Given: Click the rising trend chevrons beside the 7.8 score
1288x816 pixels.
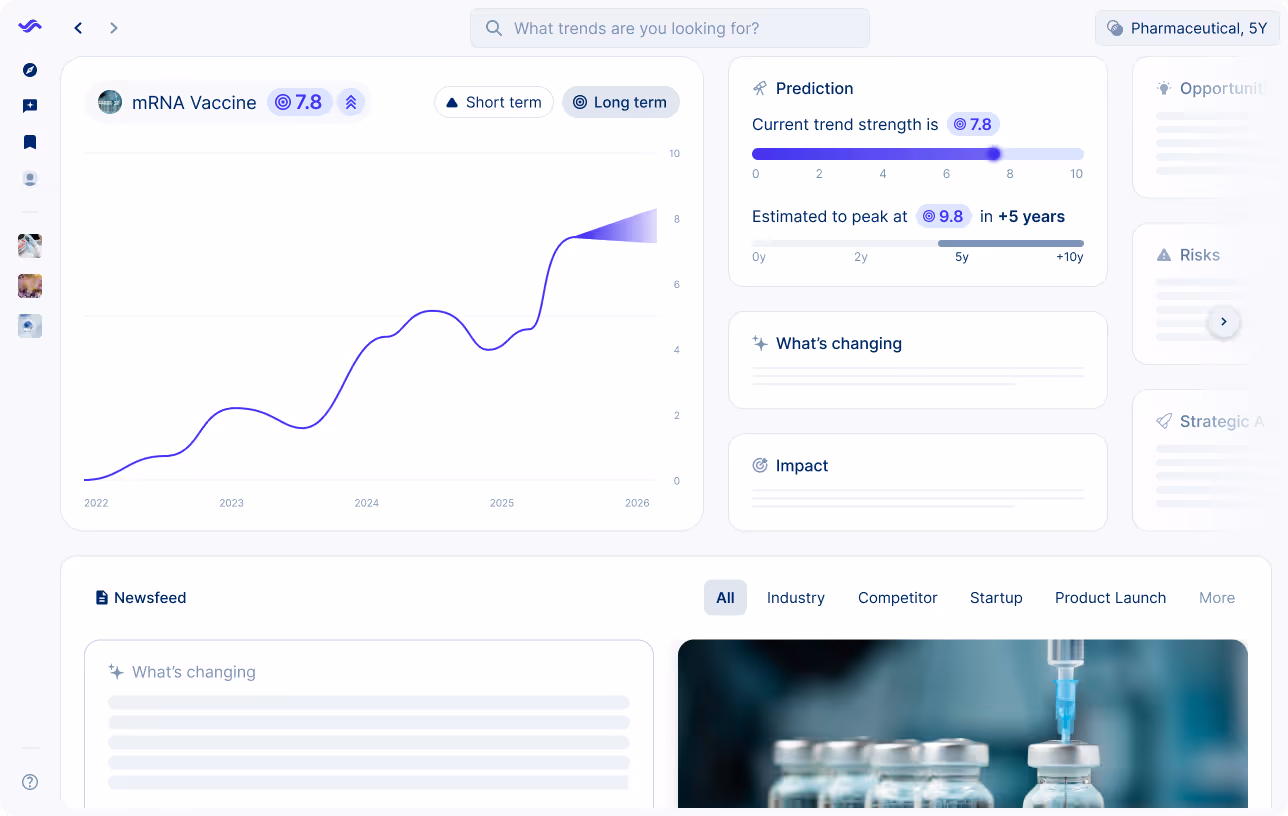Looking at the screenshot, I should (351, 102).
